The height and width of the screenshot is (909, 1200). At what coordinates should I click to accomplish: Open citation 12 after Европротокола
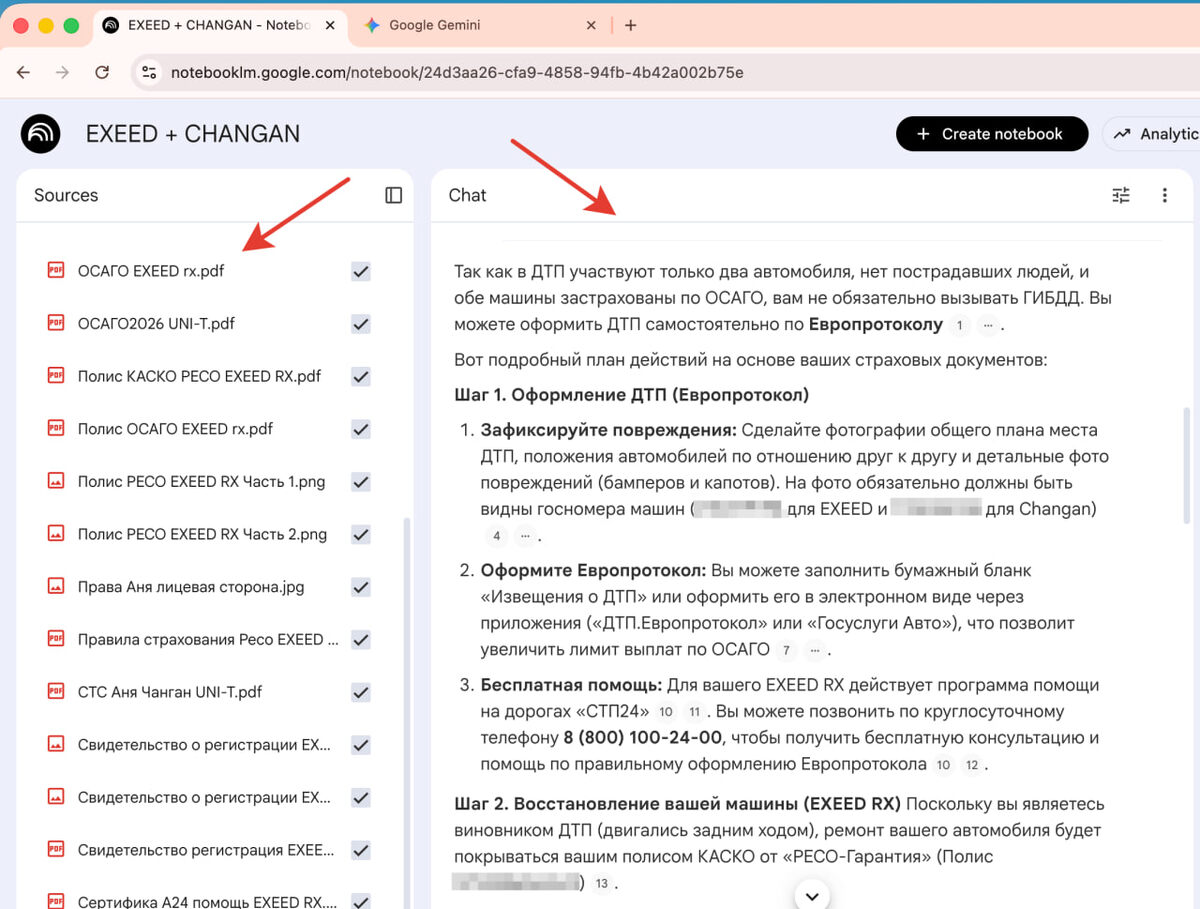tap(971, 765)
